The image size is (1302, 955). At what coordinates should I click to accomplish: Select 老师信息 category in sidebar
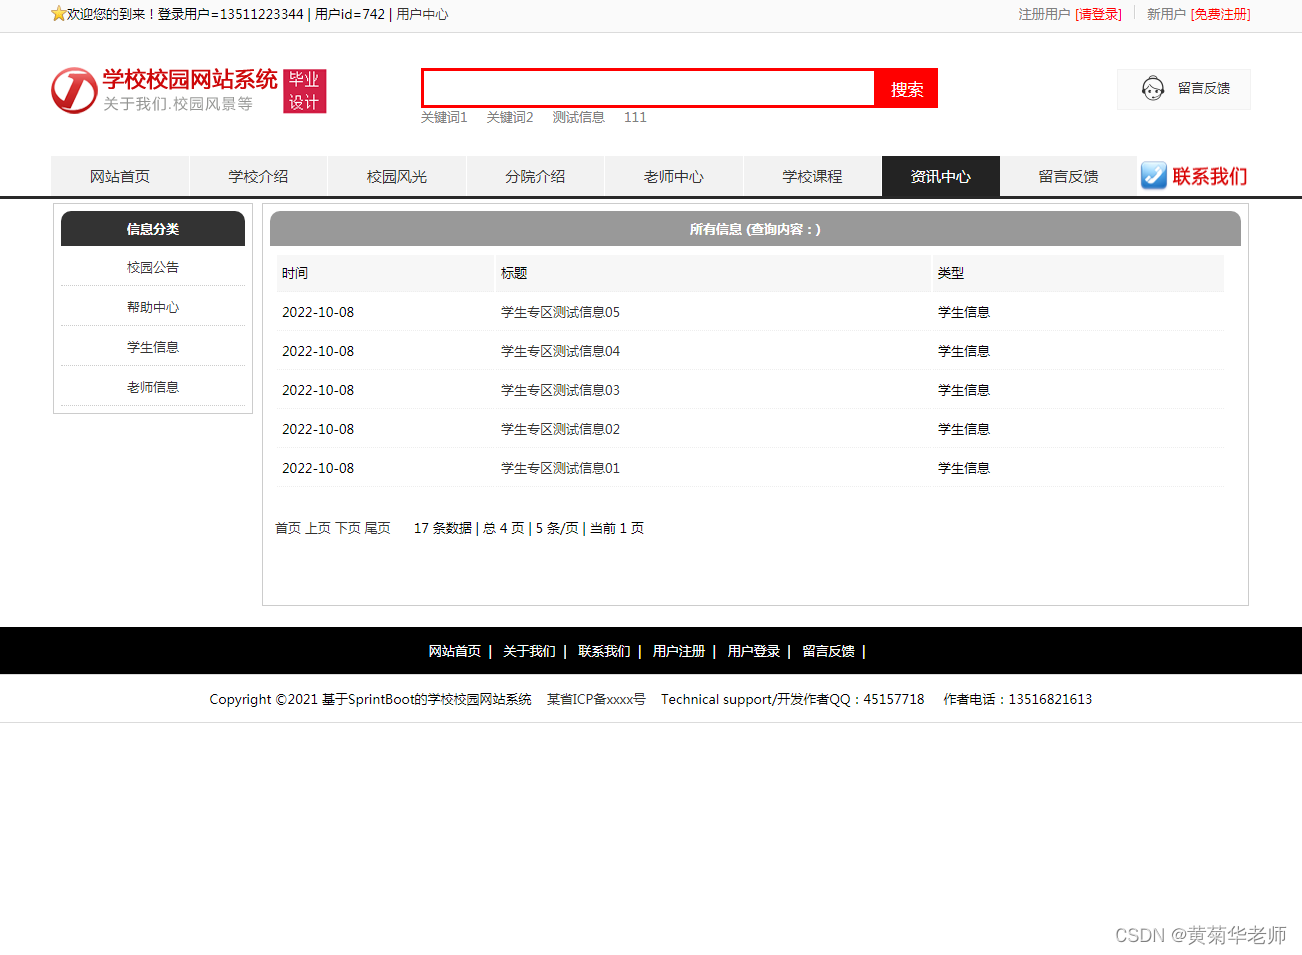(153, 387)
